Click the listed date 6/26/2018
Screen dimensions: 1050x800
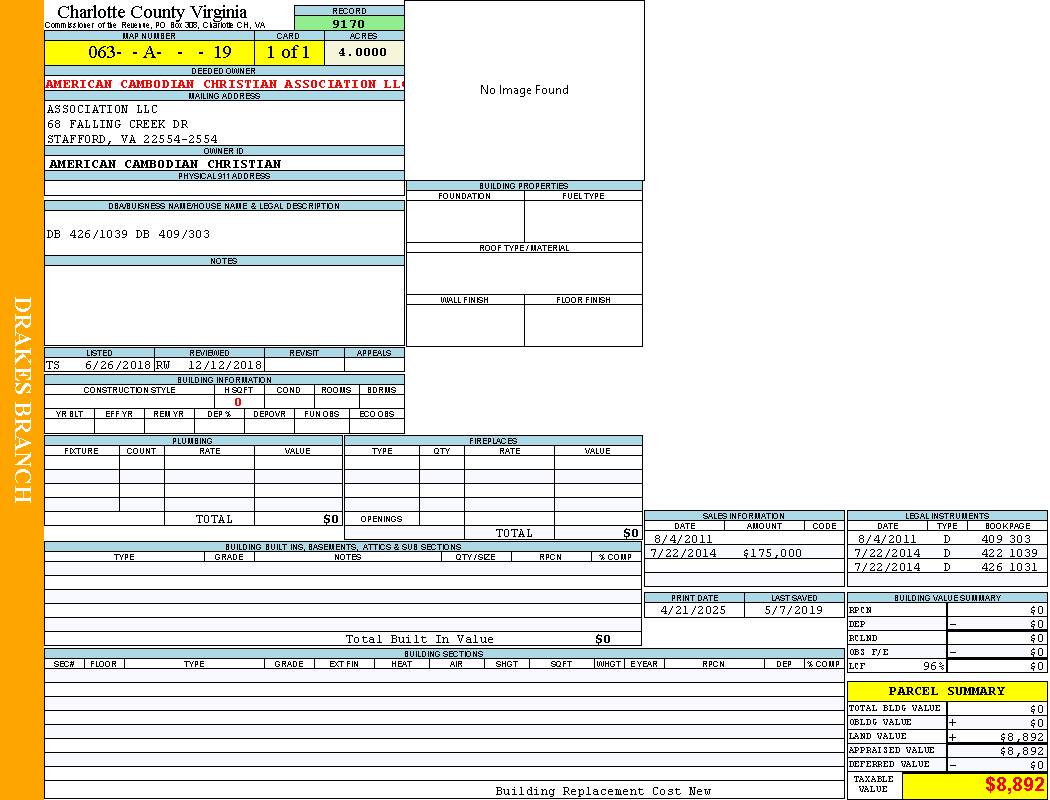pyautogui.click(x=117, y=366)
